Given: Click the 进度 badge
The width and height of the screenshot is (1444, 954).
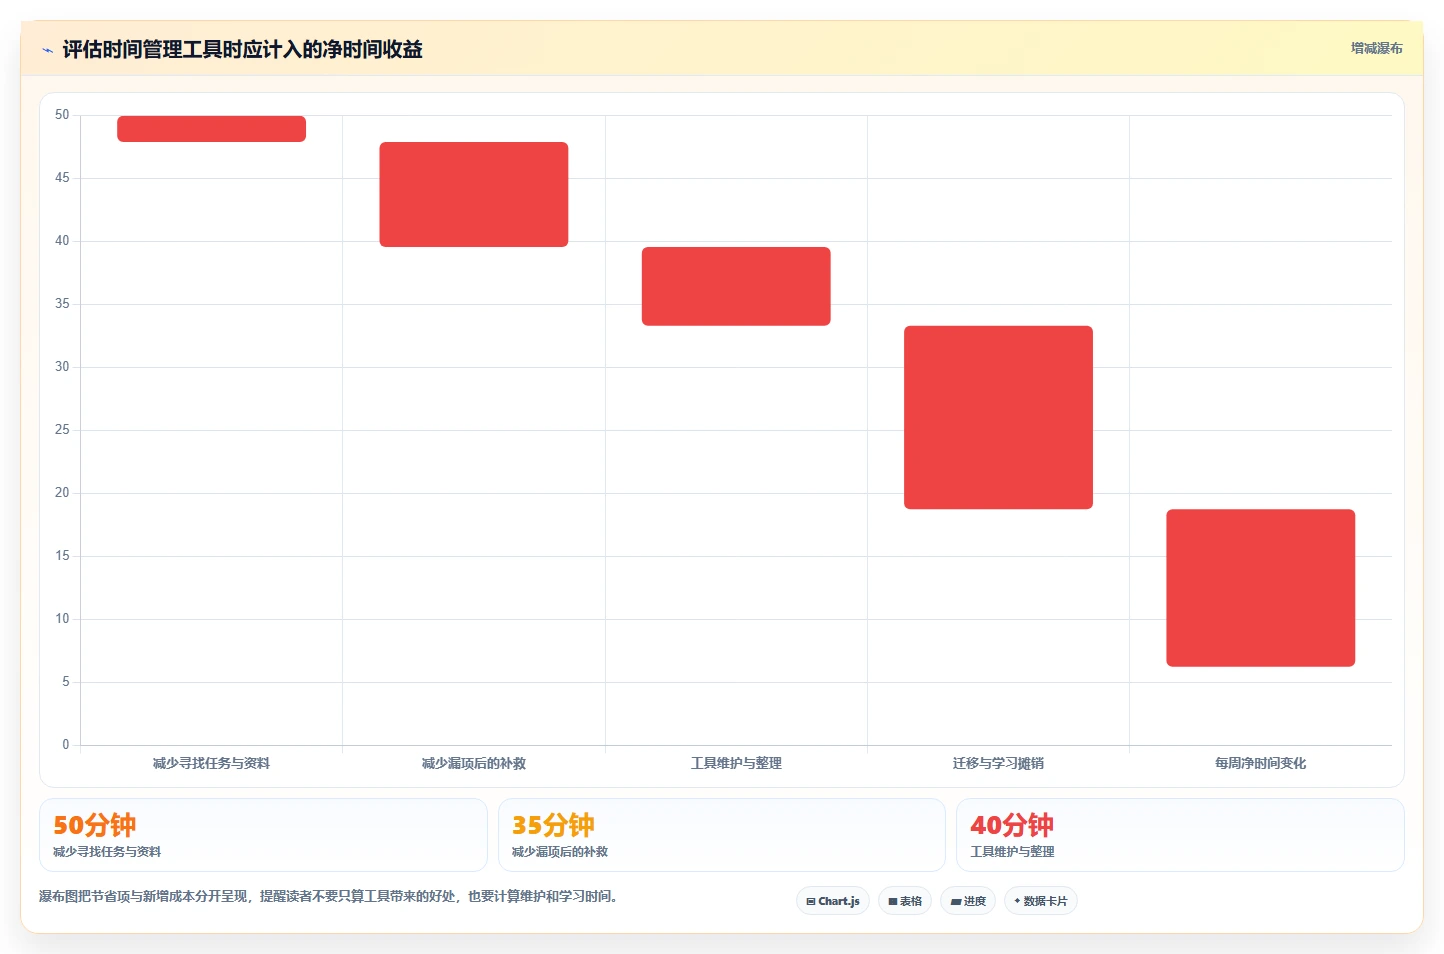Looking at the screenshot, I should [x=968, y=901].
